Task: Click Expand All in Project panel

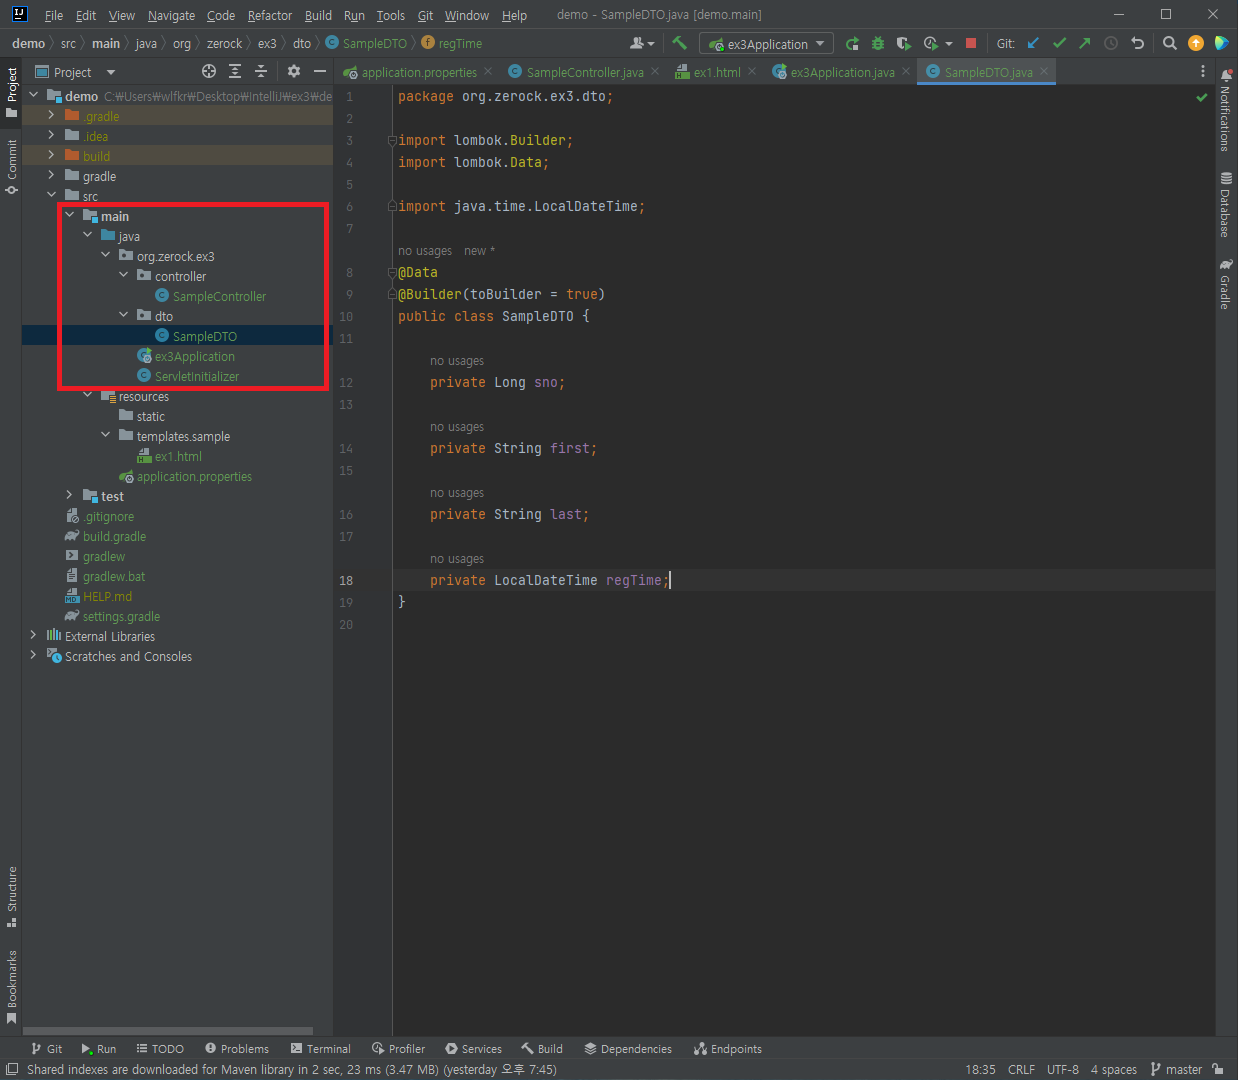Action: pos(235,71)
